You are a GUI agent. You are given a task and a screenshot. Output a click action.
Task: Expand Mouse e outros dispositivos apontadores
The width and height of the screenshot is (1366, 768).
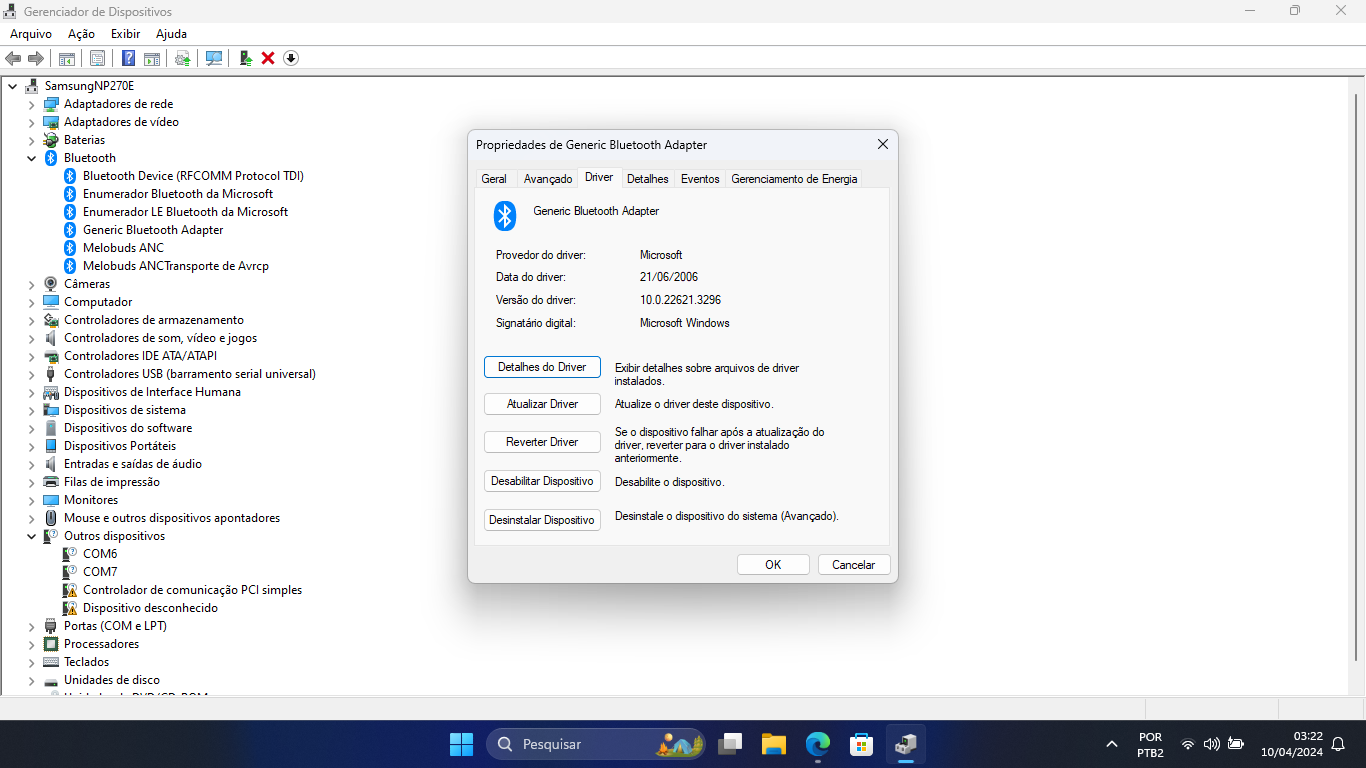(x=31, y=518)
